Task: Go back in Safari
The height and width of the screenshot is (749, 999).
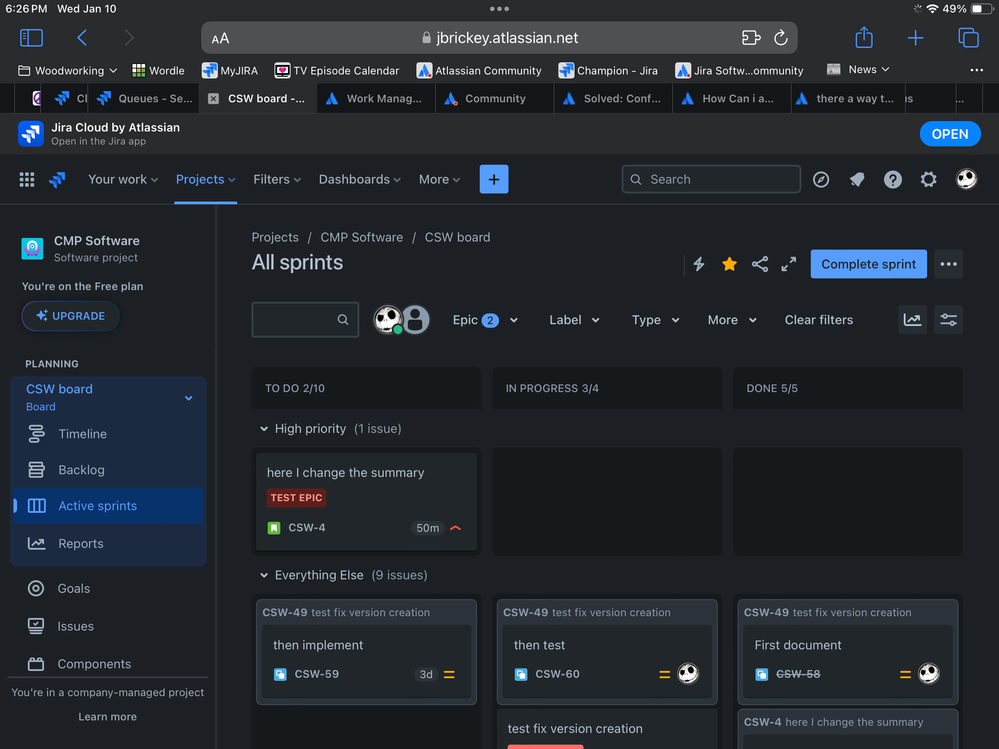Action: click(82, 38)
